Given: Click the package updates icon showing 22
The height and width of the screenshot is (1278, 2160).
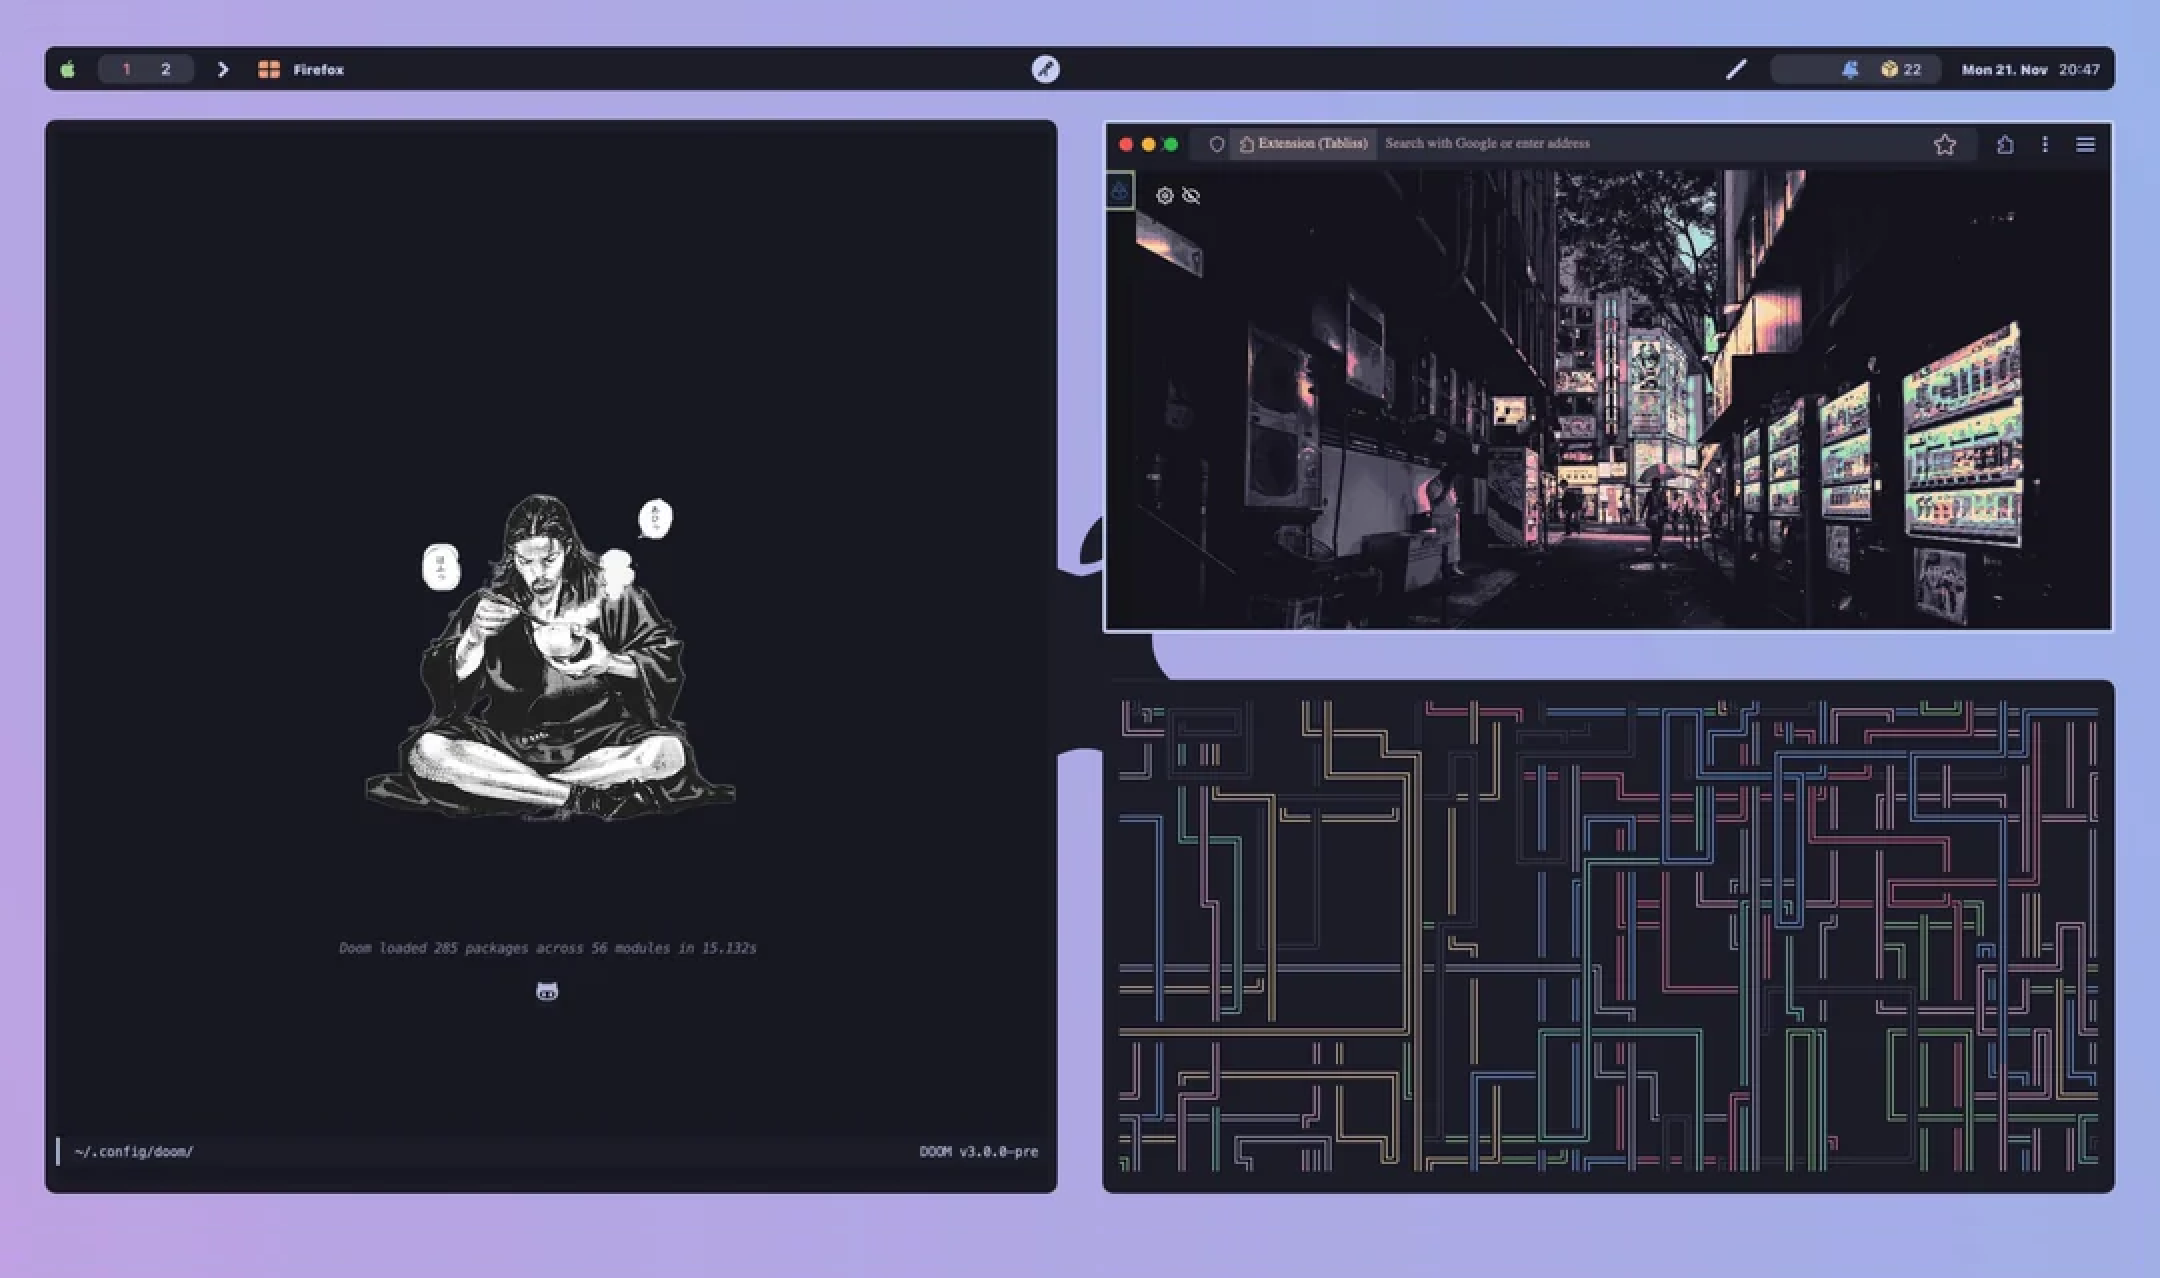Looking at the screenshot, I should tap(1900, 69).
